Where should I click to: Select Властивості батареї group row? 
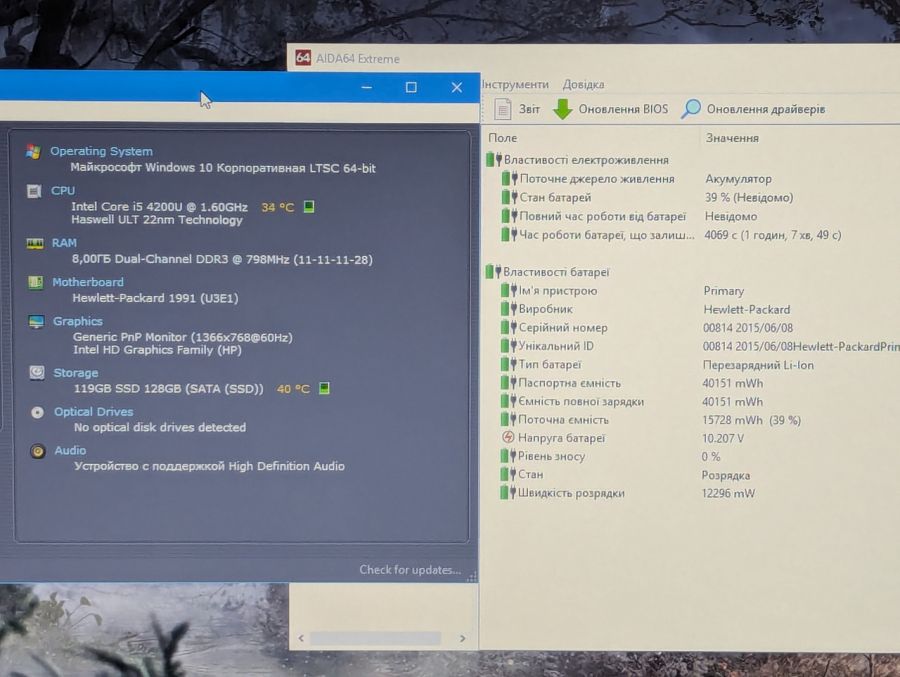(548, 272)
